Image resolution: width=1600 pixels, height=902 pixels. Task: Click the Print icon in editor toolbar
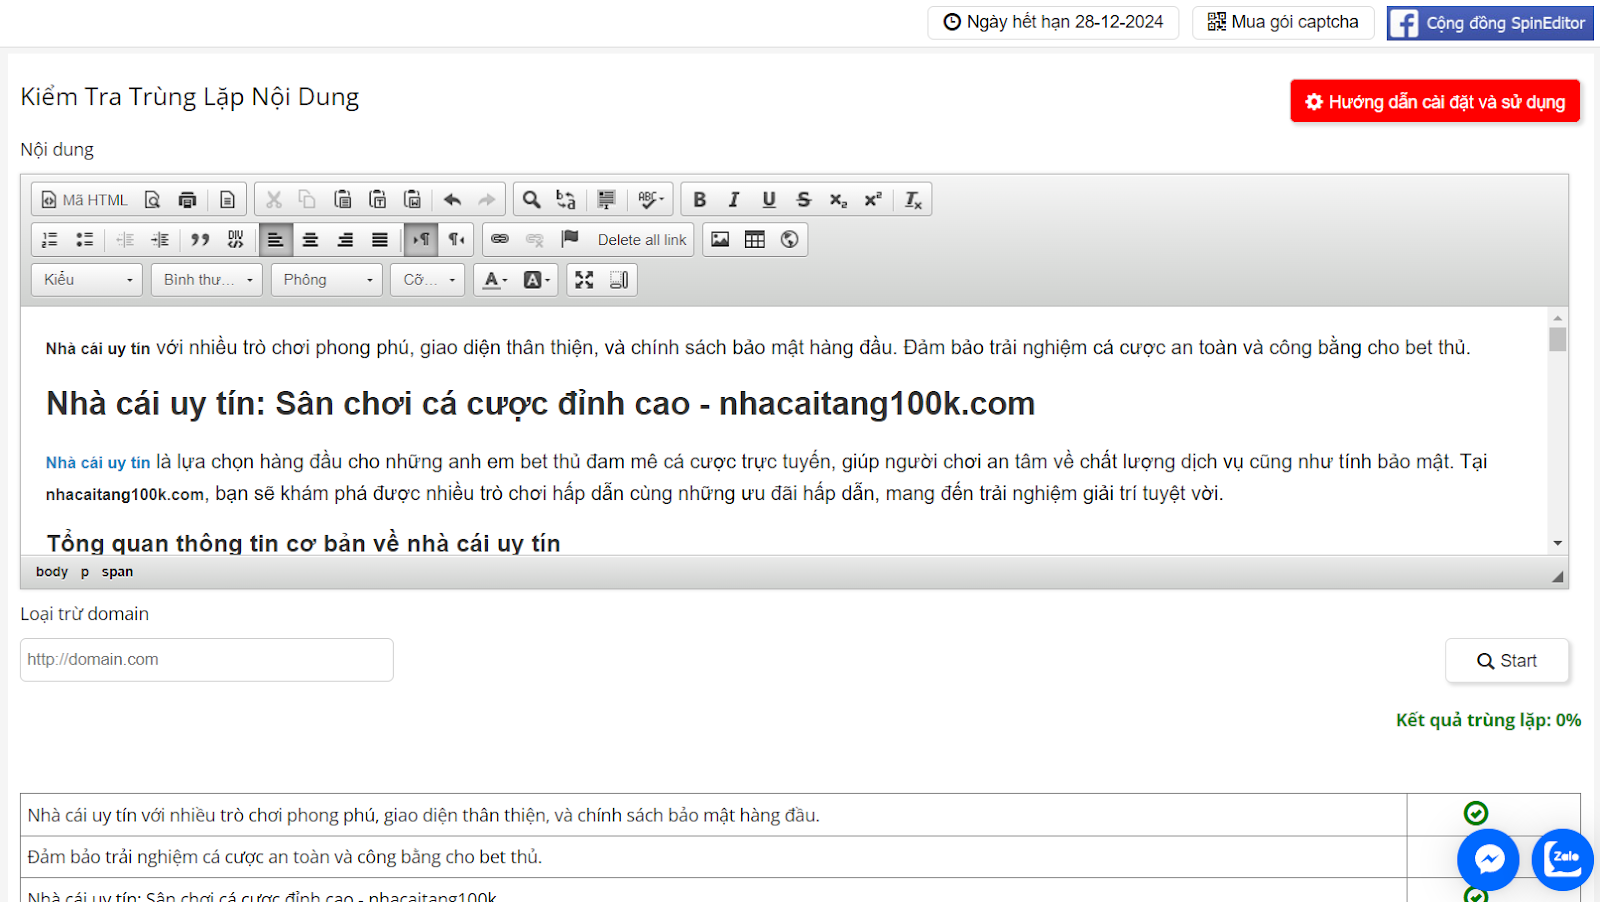pos(187,200)
